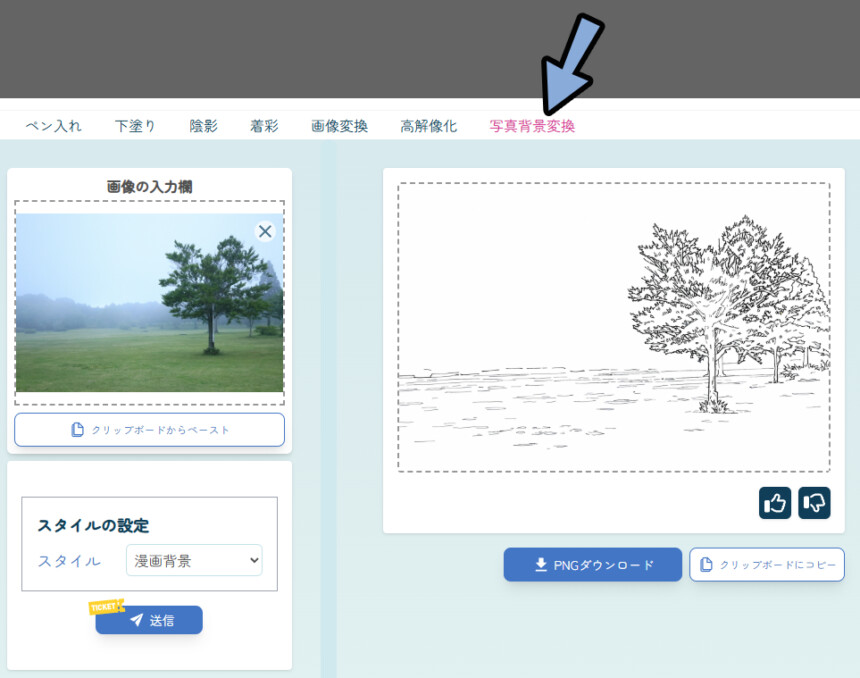Click the input tree photo thumbnail
The image size is (860, 678).
pyautogui.click(x=149, y=302)
